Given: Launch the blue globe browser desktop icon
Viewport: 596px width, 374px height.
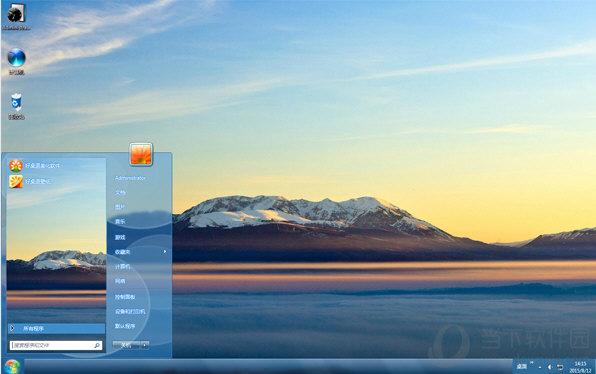Looking at the screenshot, I should 16,61.
